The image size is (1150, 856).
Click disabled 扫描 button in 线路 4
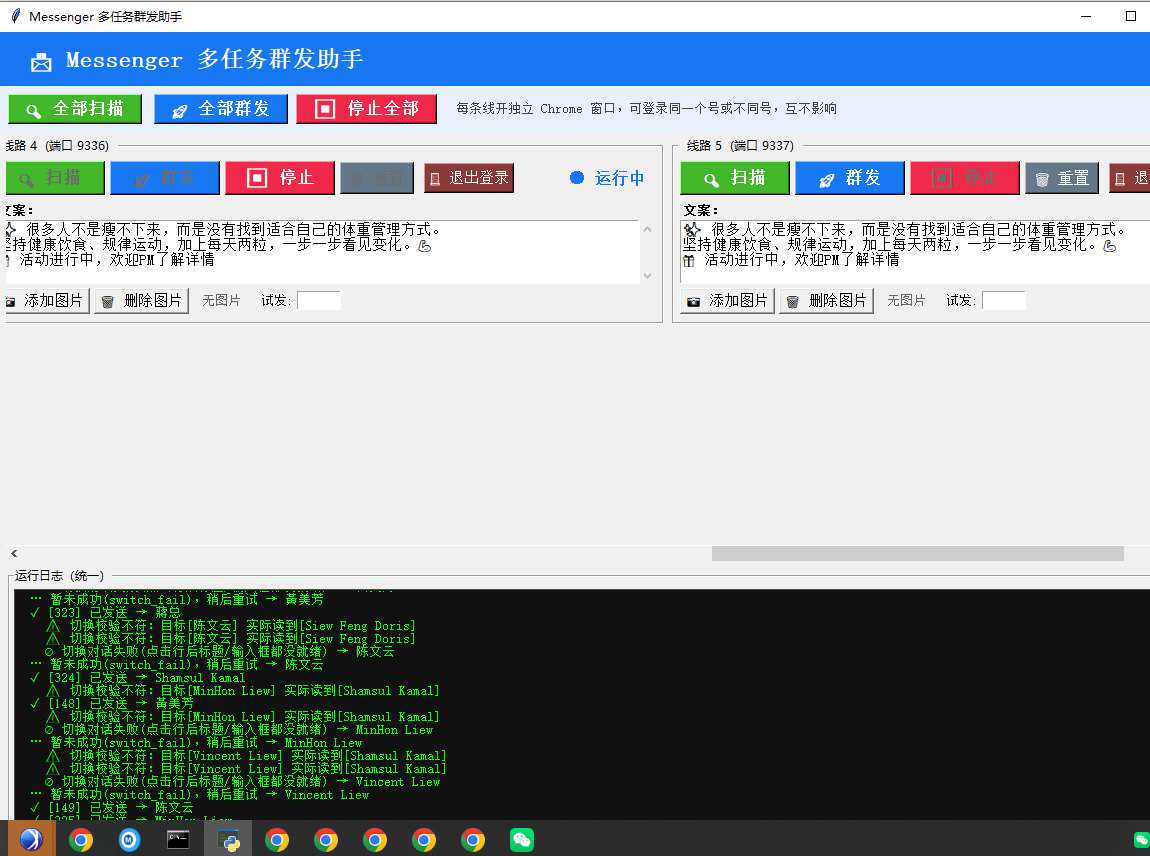click(x=55, y=178)
